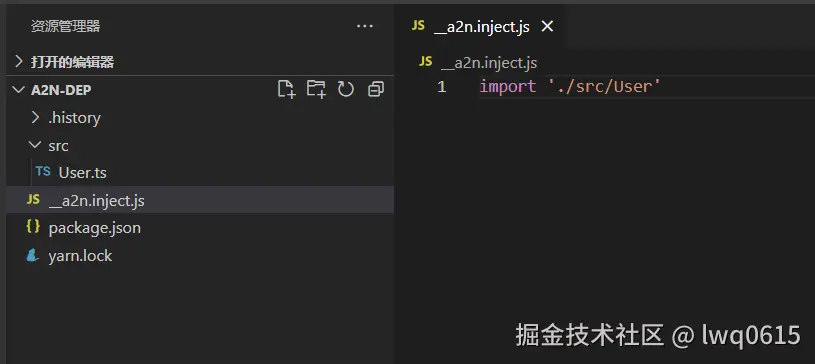Screen dimensions: 815x364
Task: Collapse all folders in explorer
Action: tap(375, 89)
